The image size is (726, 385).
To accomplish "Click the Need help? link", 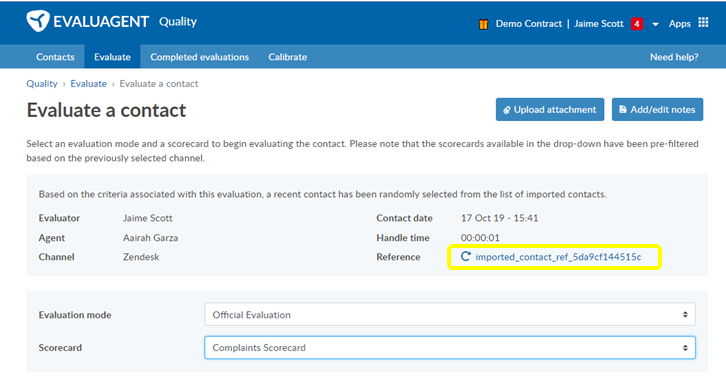I will click(674, 57).
